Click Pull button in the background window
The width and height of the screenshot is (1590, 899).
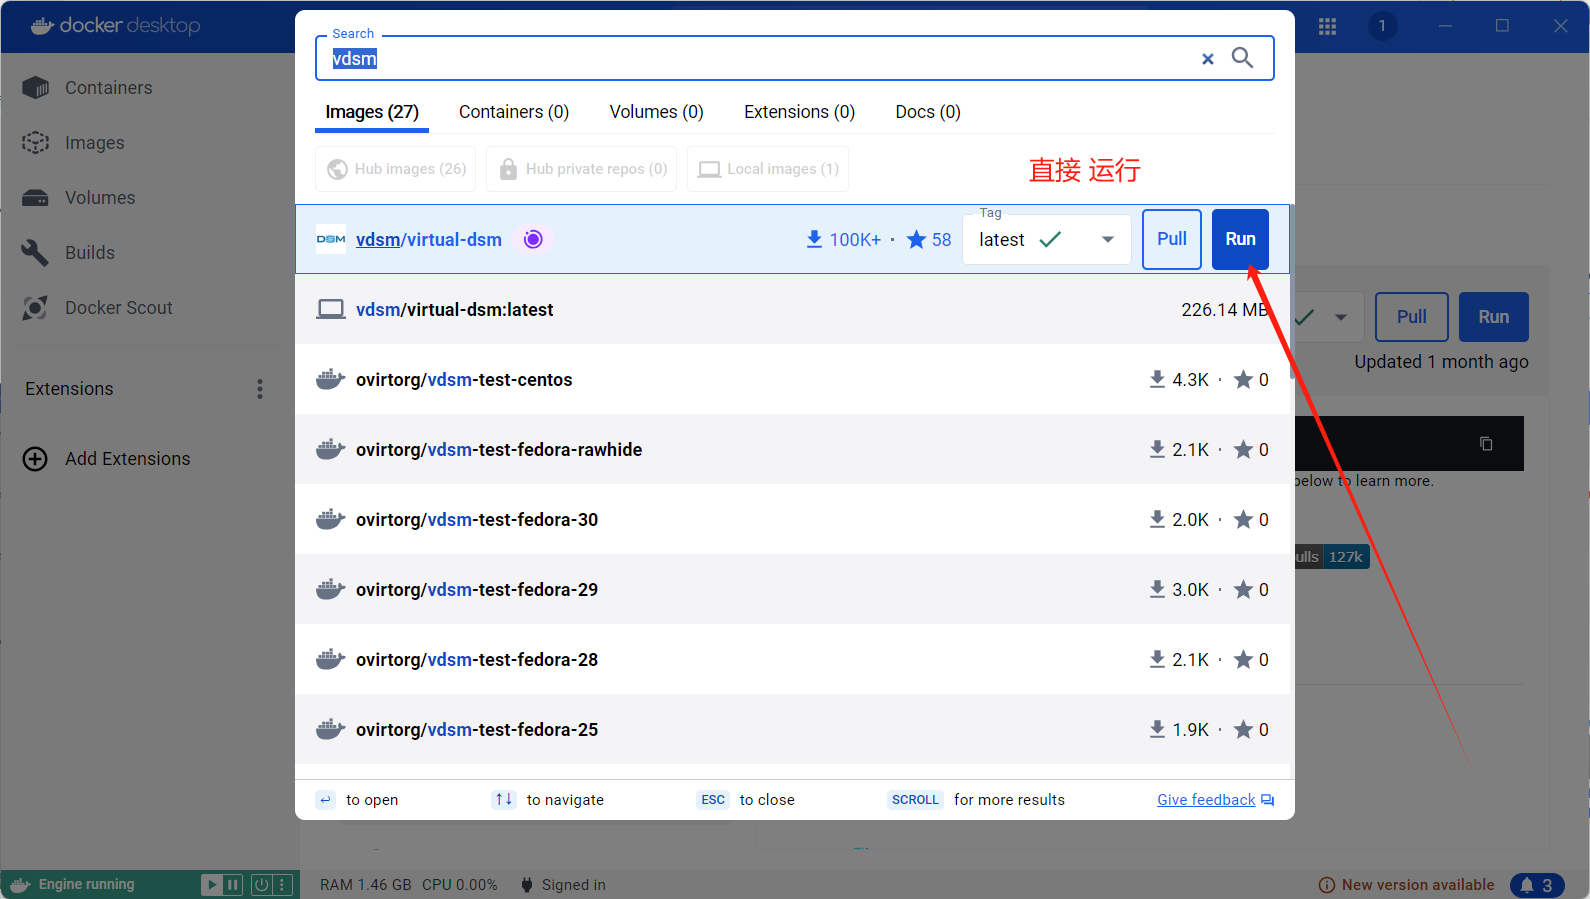[x=1412, y=317]
